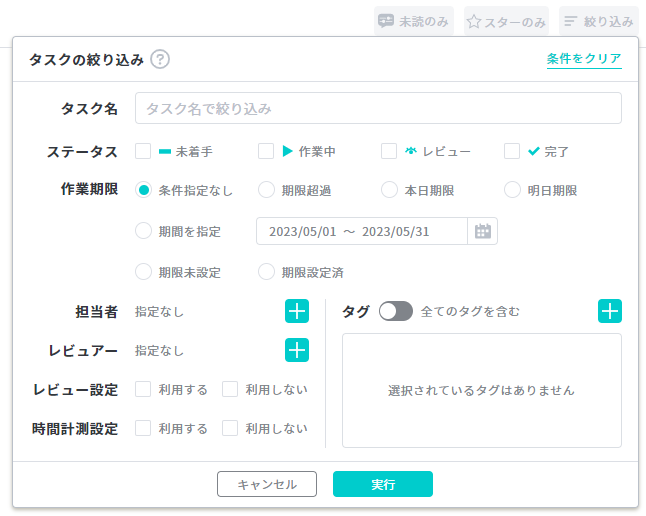Image resolution: width=646 pixels, height=516 pixels.
Task: Check the レビュー status checkbox
Action: tap(389, 151)
